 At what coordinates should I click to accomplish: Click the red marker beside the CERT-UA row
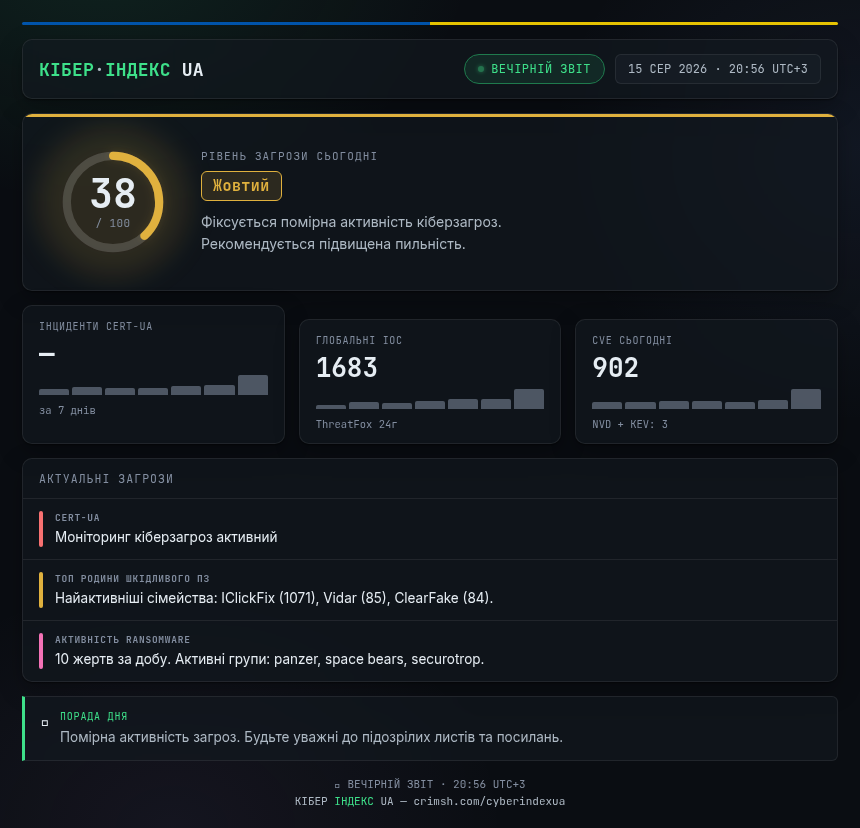pos(41,529)
